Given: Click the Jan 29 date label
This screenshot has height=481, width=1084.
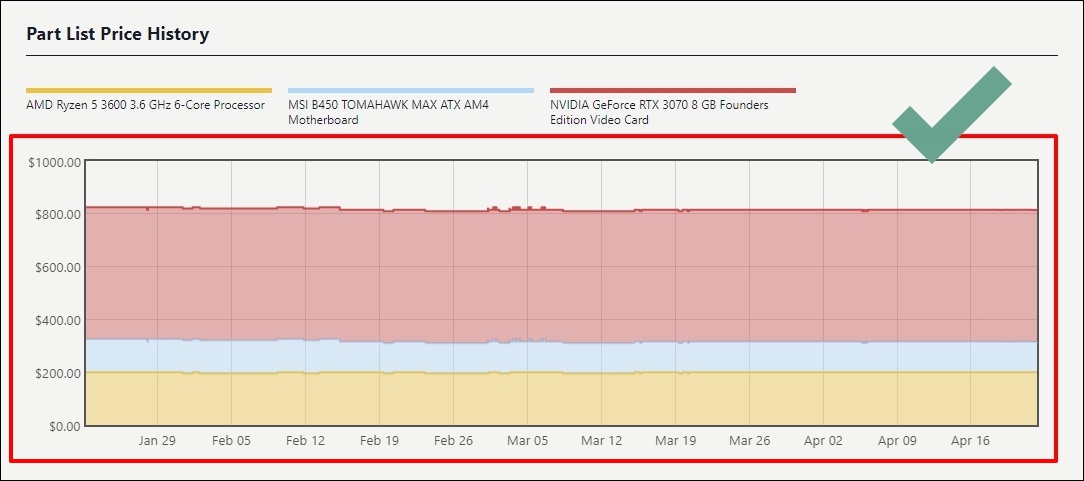Looking at the screenshot, I should point(158,441).
